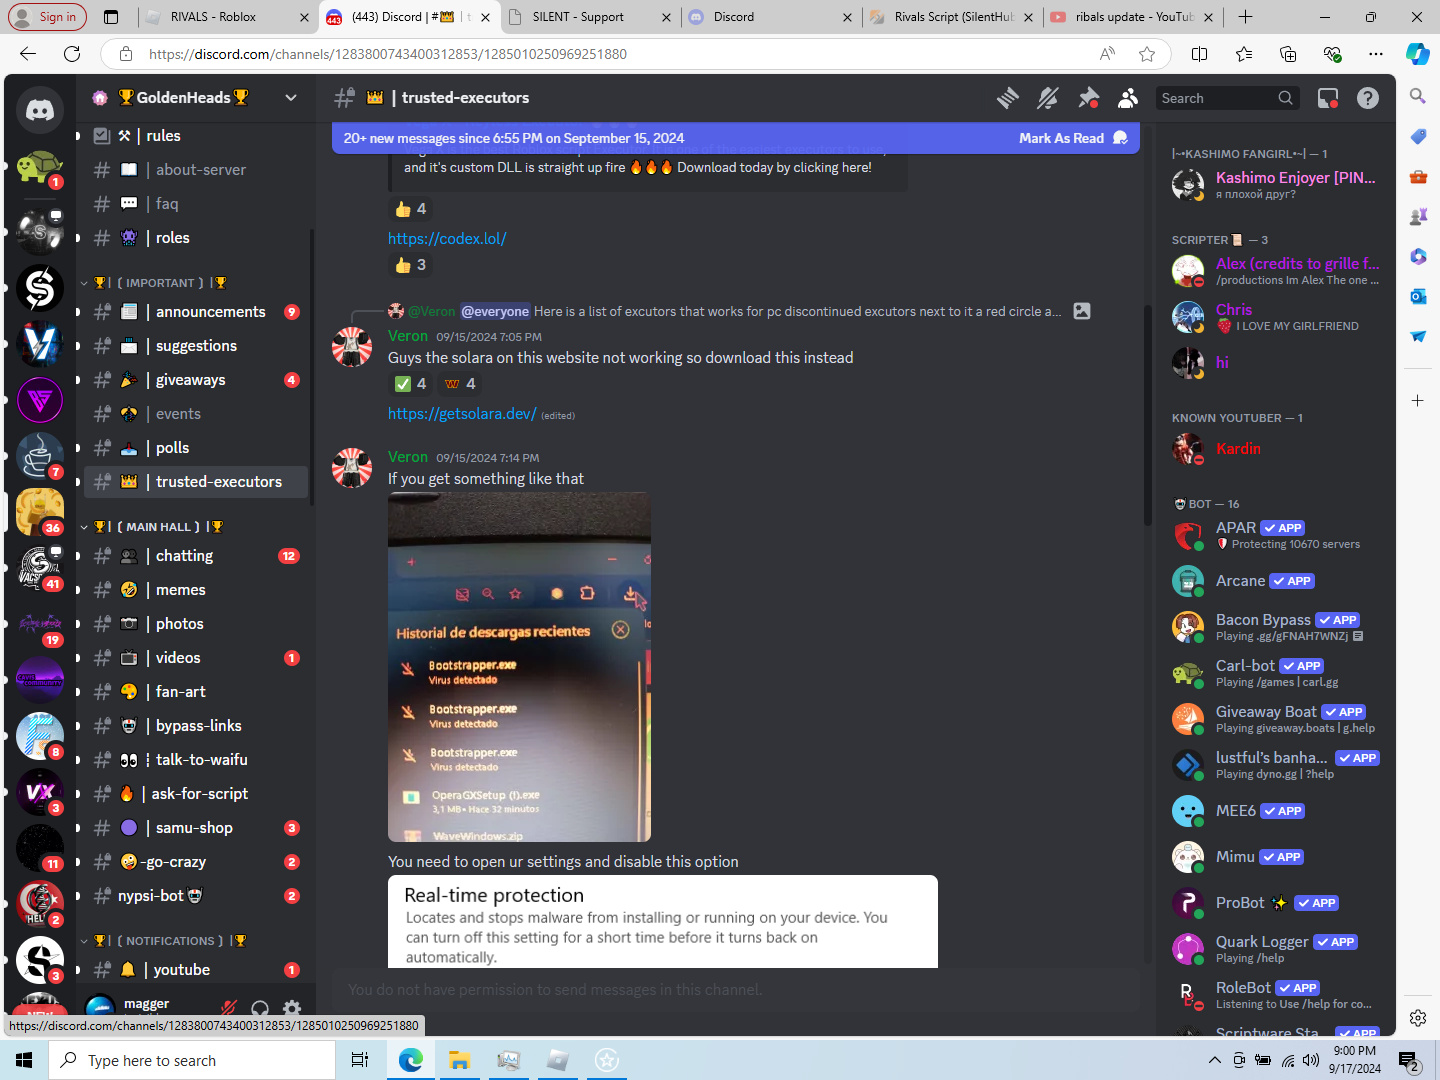The width and height of the screenshot is (1440, 1080).
Task: Open Edge split screen icon
Action: 1200,54
